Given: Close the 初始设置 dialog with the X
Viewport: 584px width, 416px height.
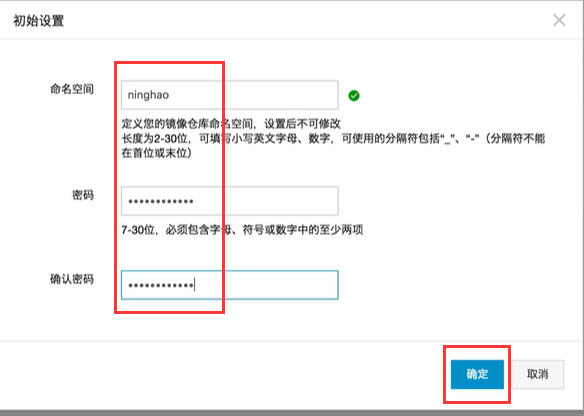Looking at the screenshot, I should click(559, 20).
